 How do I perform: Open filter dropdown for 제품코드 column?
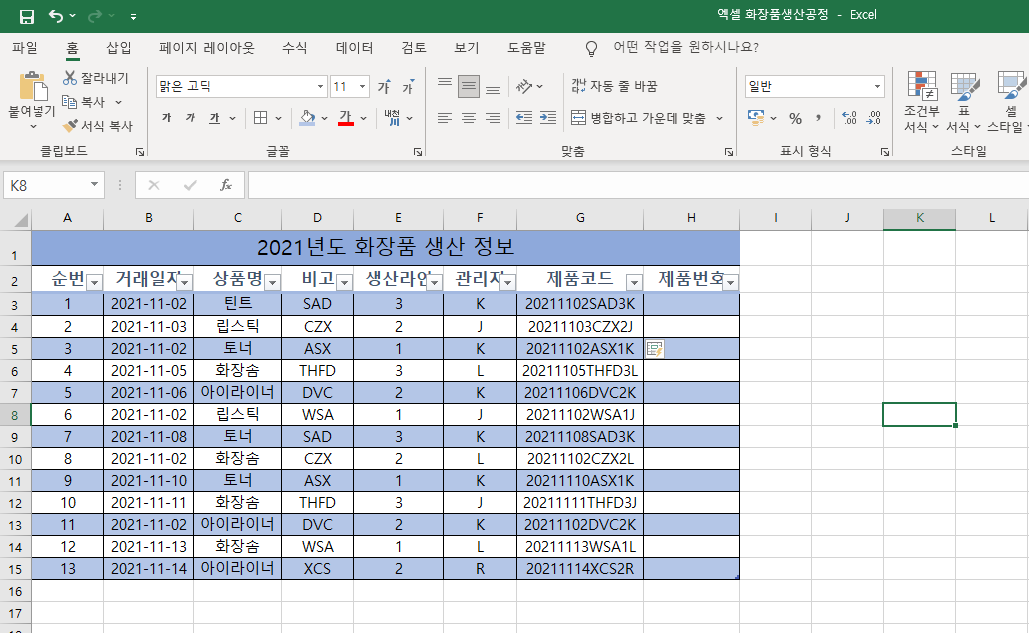click(634, 283)
